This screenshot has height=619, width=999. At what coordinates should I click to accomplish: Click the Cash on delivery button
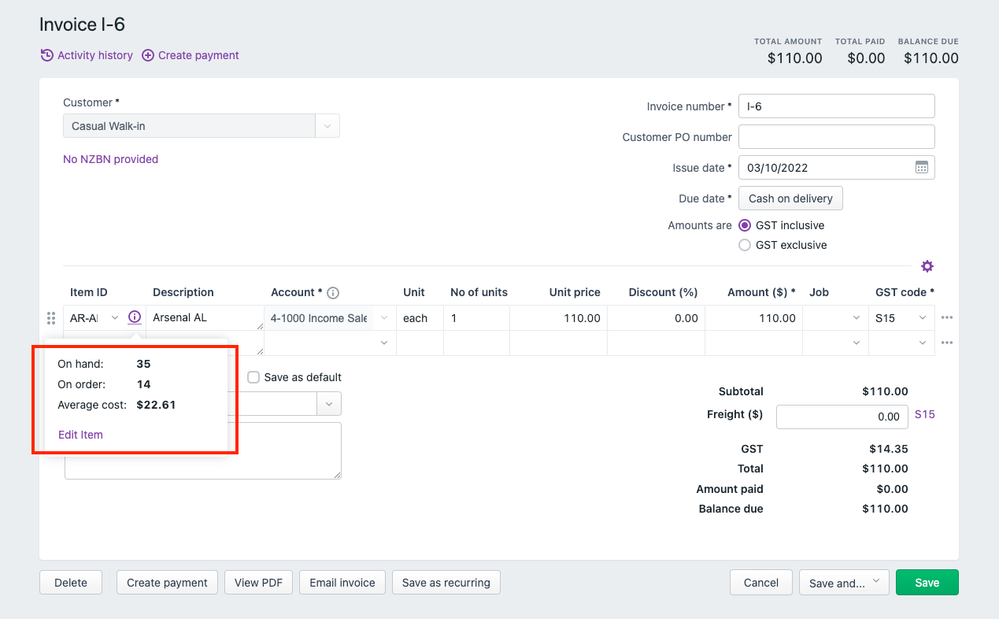coord(790,198)
